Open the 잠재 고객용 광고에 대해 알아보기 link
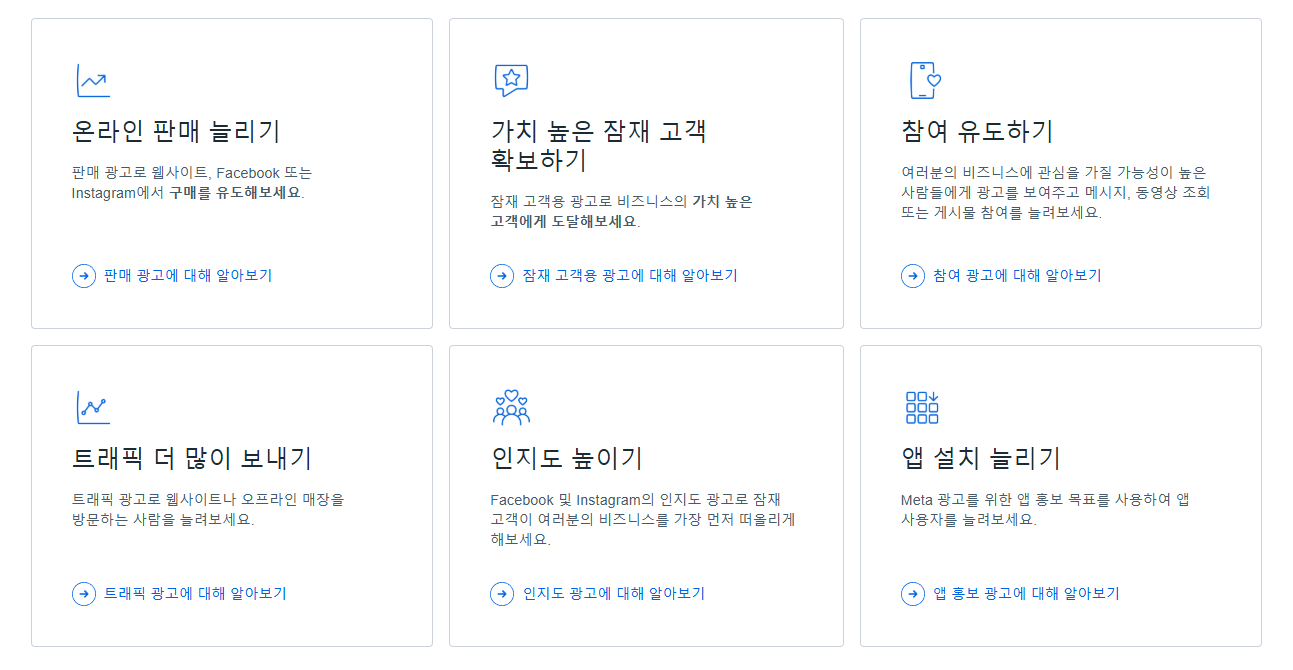This screenshot has height=670, width=1293. click(x=630, y=276)
